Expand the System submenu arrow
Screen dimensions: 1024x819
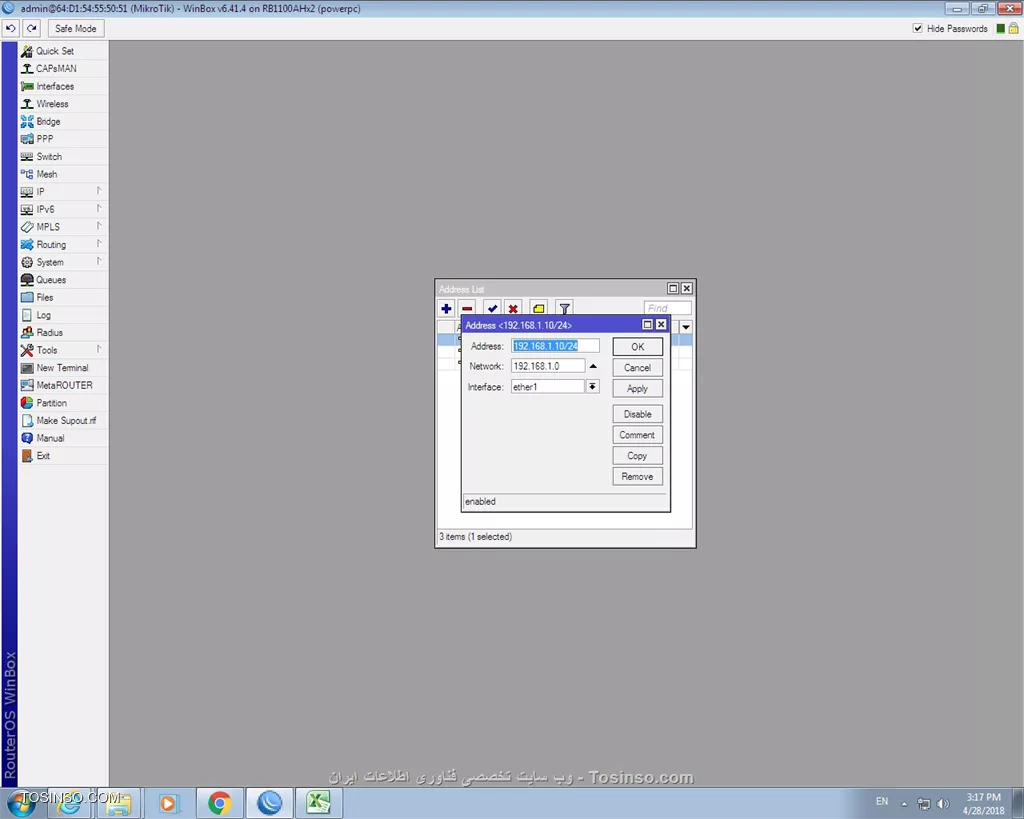99,261
